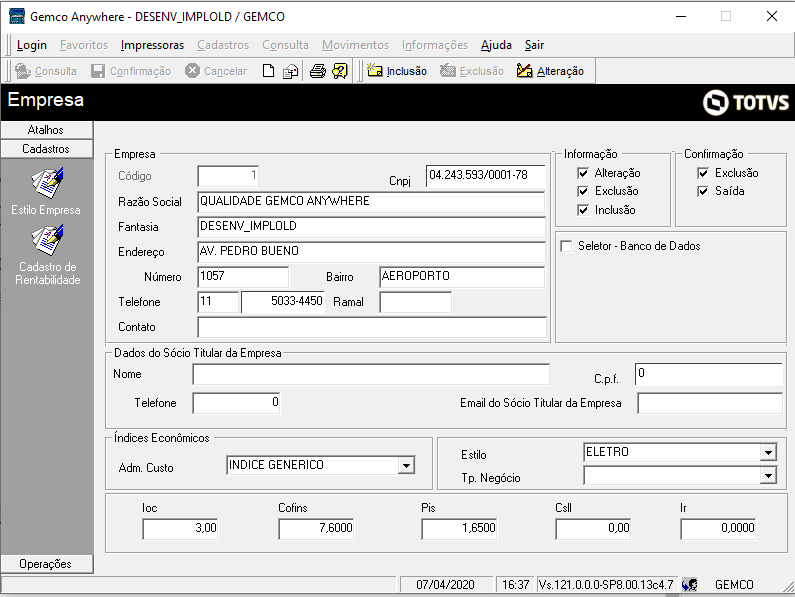This screenshot has height=597, width=795.
Task: Open the Informações menu
Action: 435,45
